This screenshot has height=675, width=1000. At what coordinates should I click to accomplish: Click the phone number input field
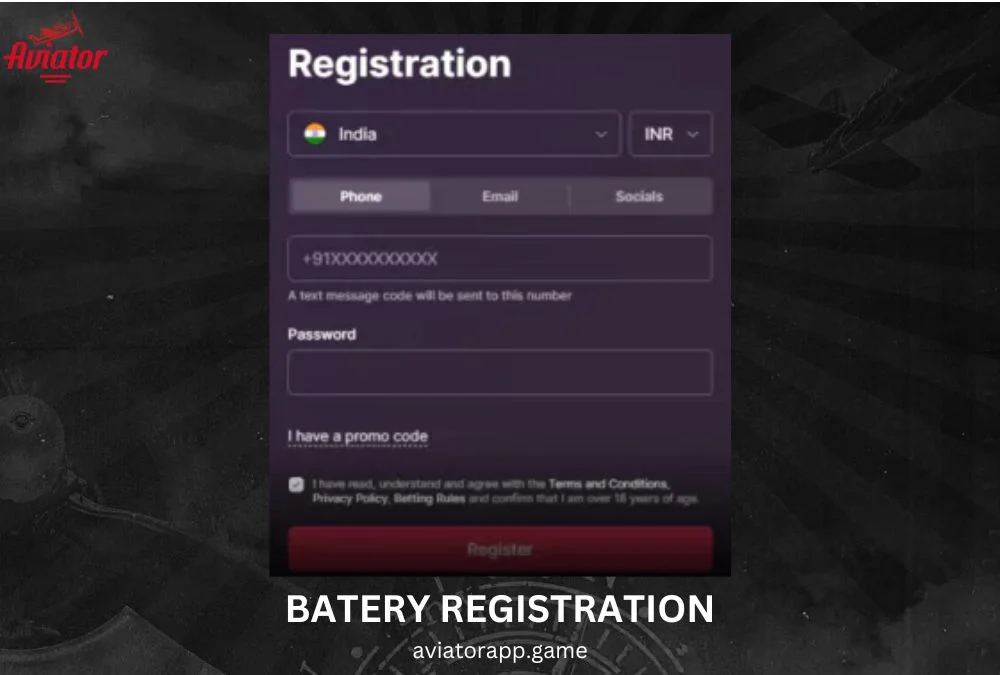[x=499, y=258]
